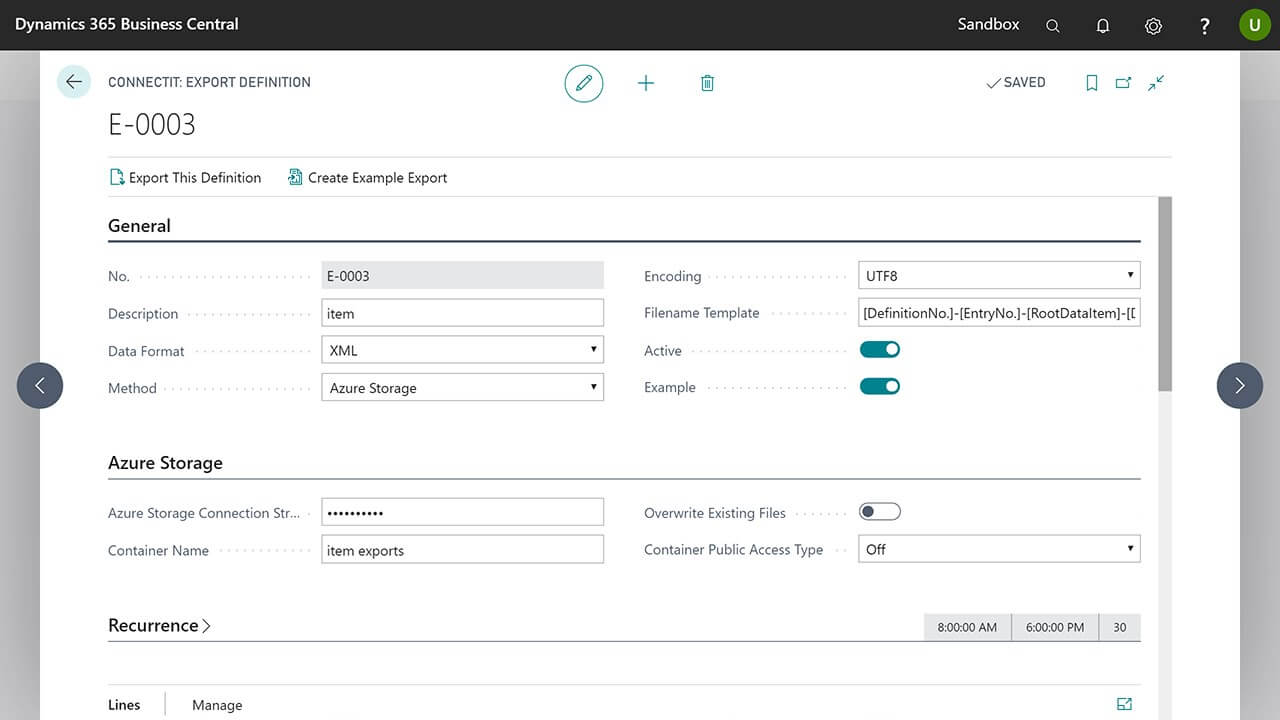Screen dimensions: 1280x720
Task: Open notifications bell icon
Action: (1103, 26)
